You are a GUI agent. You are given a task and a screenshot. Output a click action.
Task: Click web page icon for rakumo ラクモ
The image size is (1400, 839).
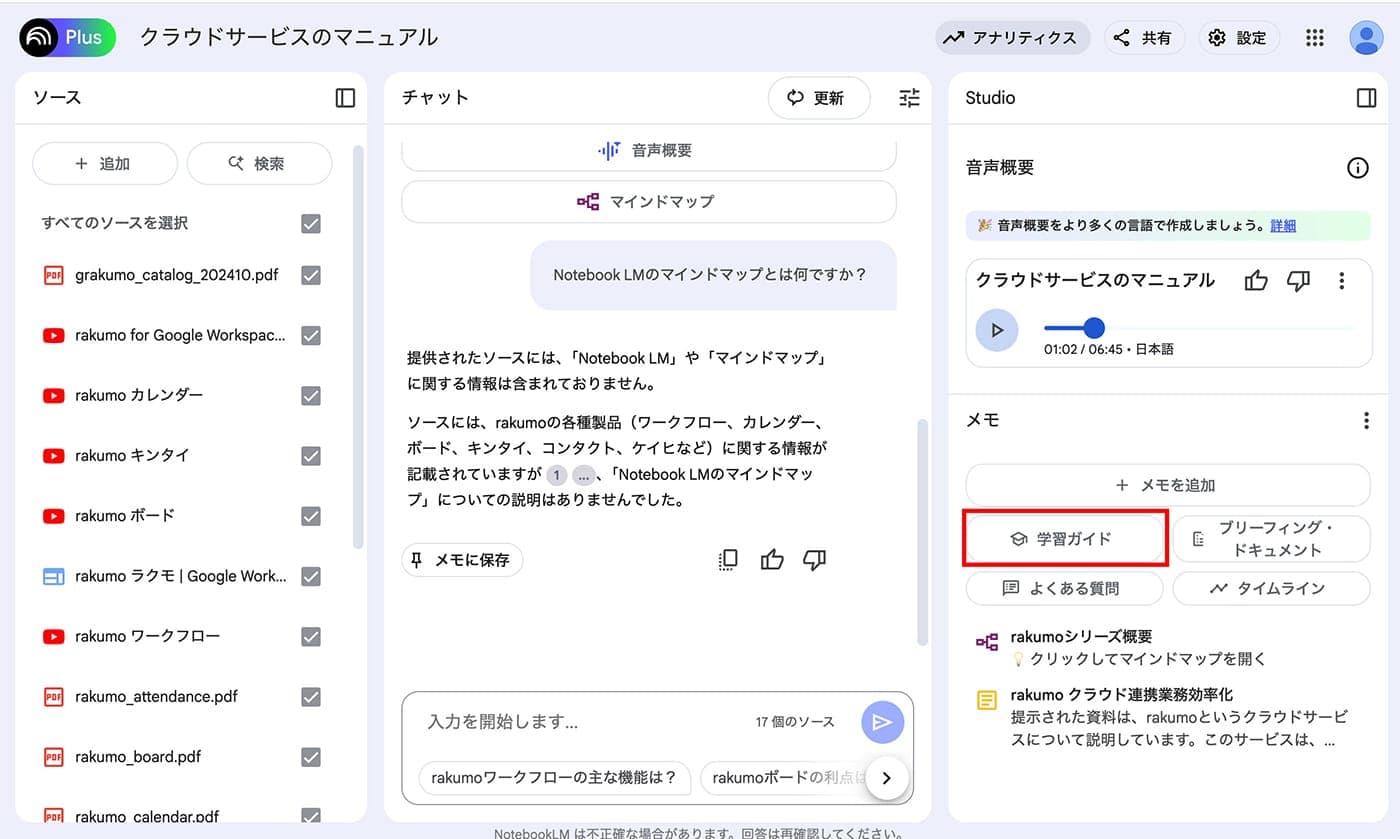(53, 576)
